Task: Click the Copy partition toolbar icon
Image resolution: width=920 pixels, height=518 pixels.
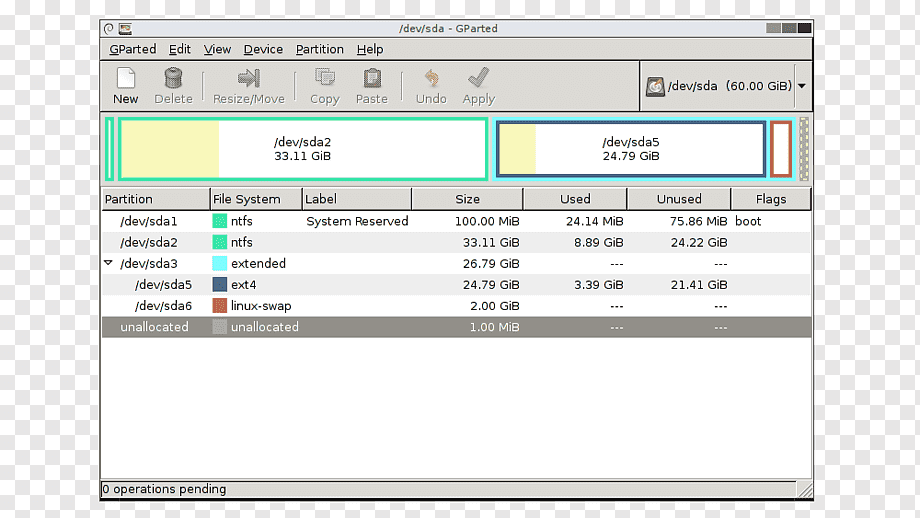Action: click(324, 78)
